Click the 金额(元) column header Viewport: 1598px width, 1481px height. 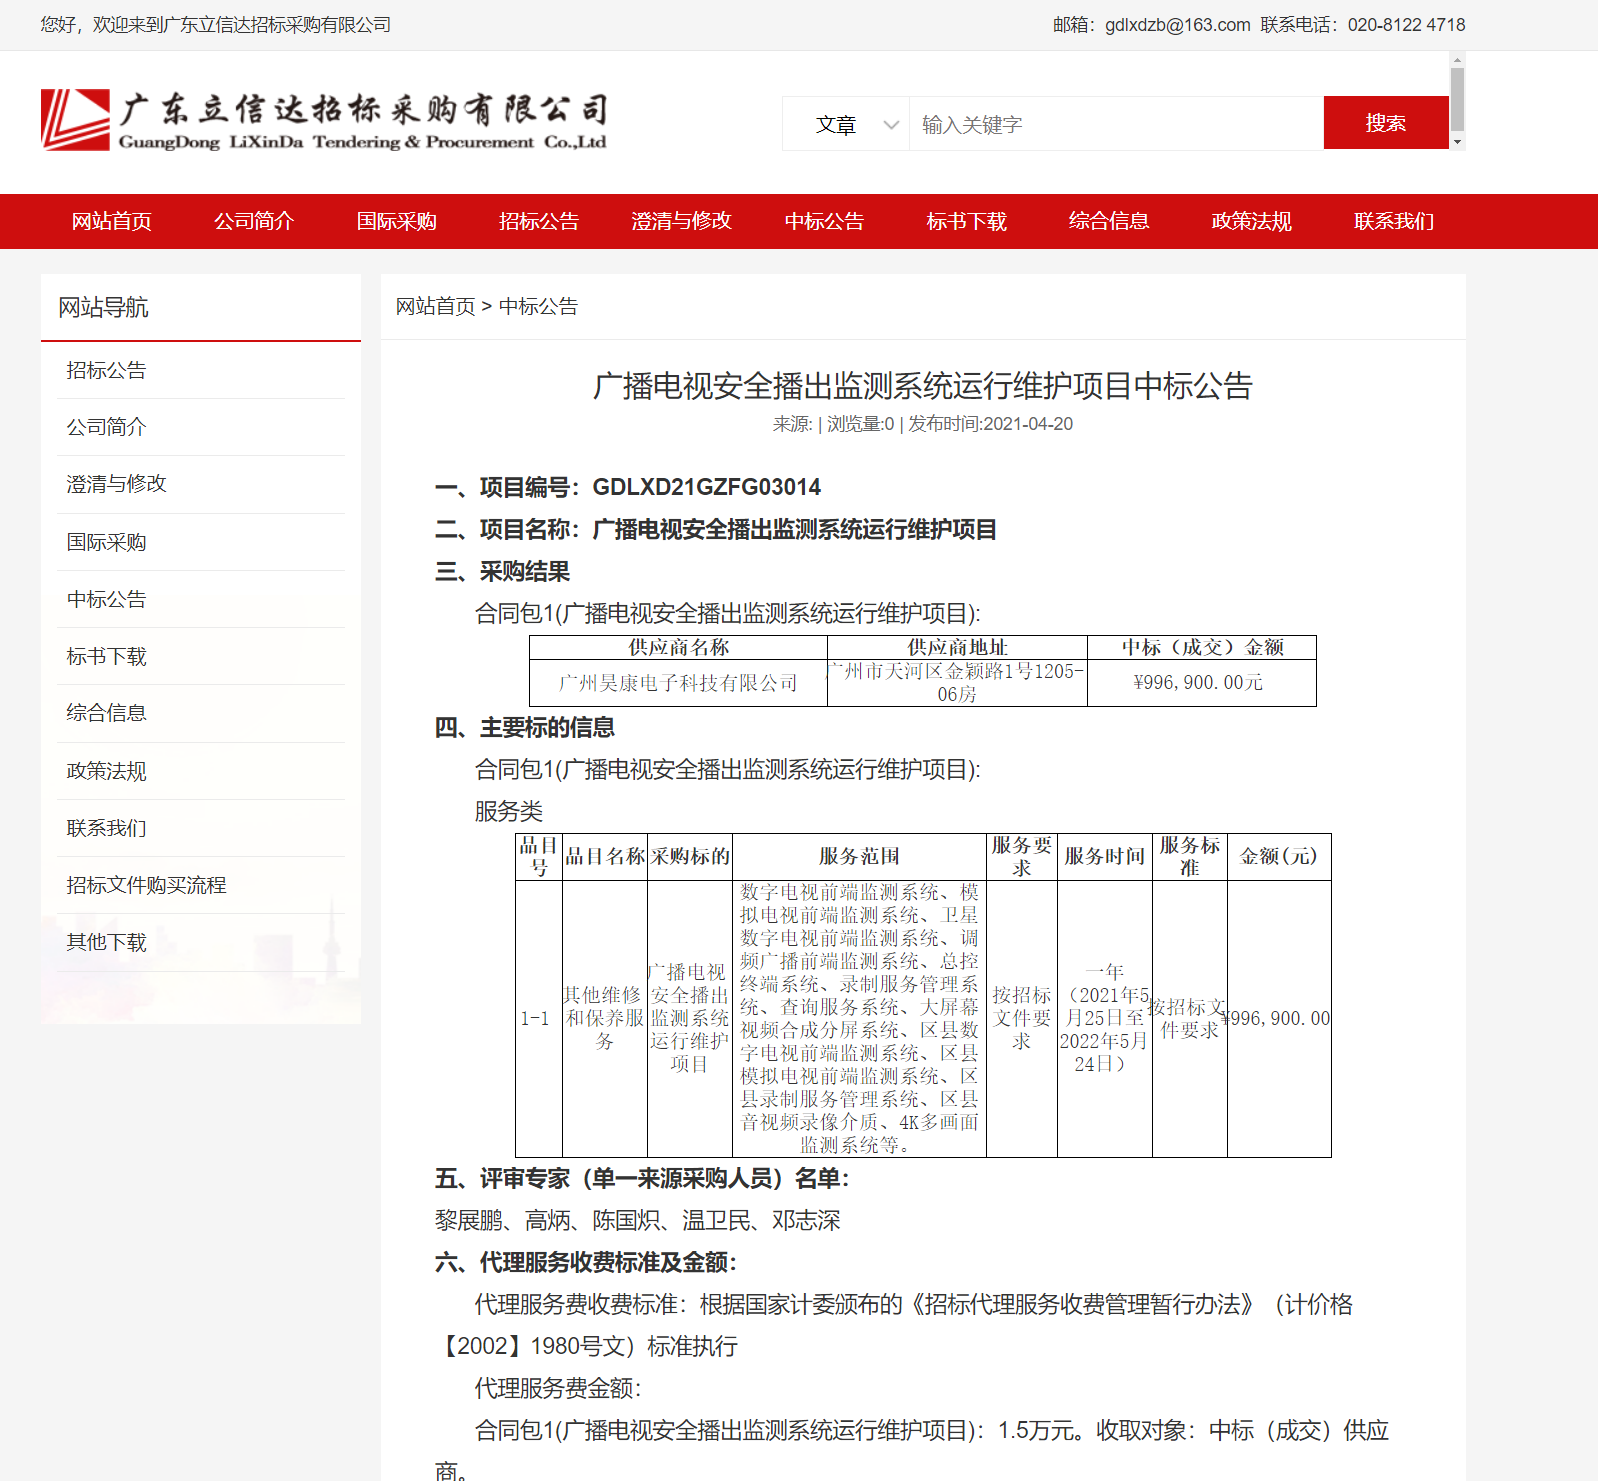[1279, 856]
